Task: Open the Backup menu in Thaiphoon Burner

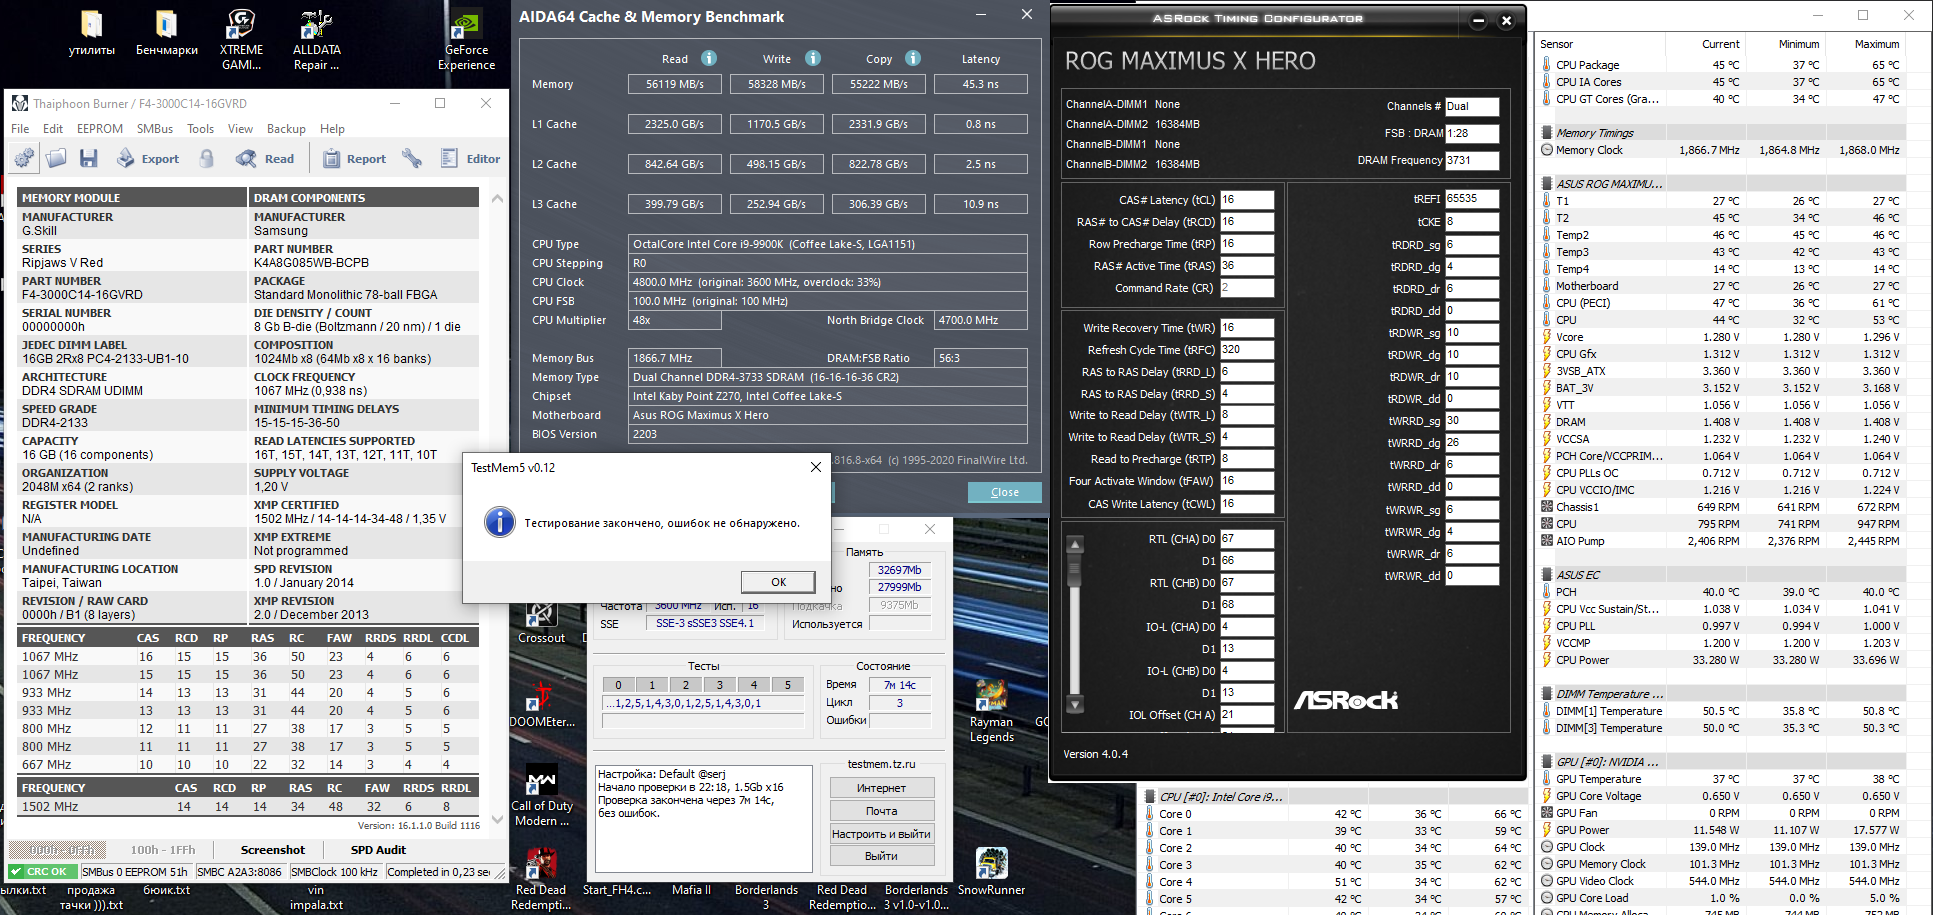Action: pos(286,129)
